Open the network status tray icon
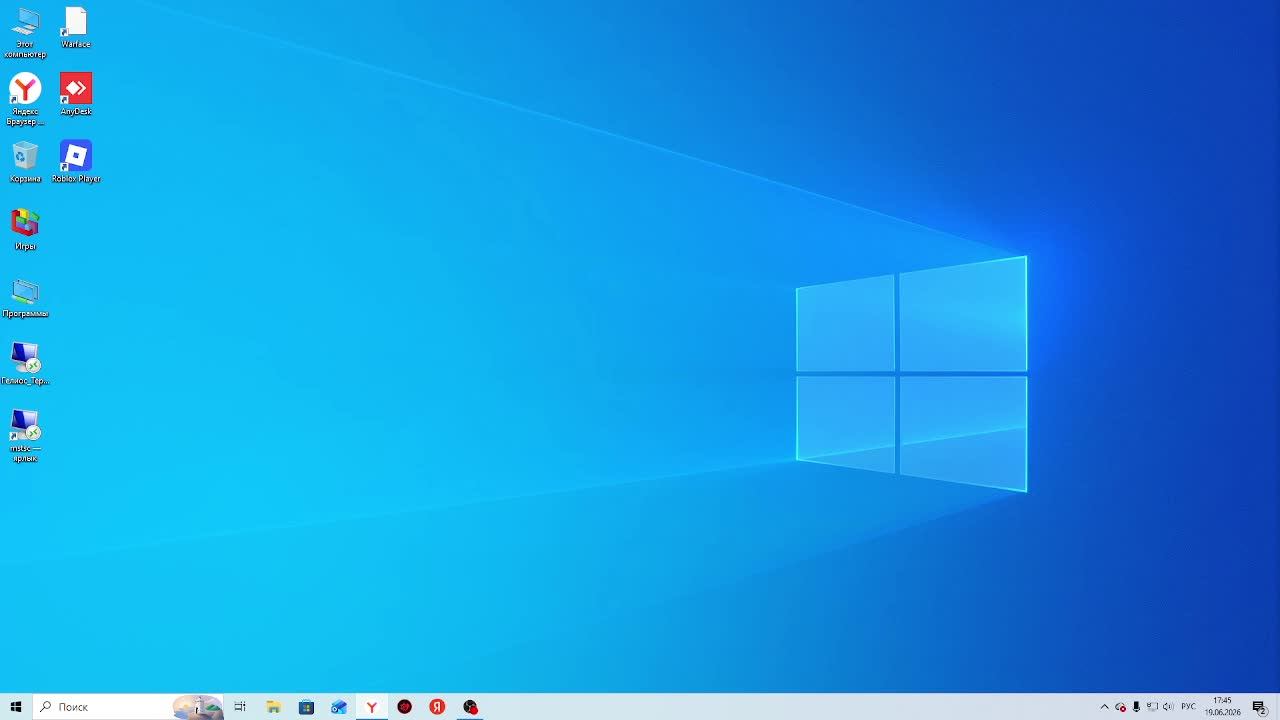Image resolution: width=1280 pixels, height=720 pixels. point(1152,707)
